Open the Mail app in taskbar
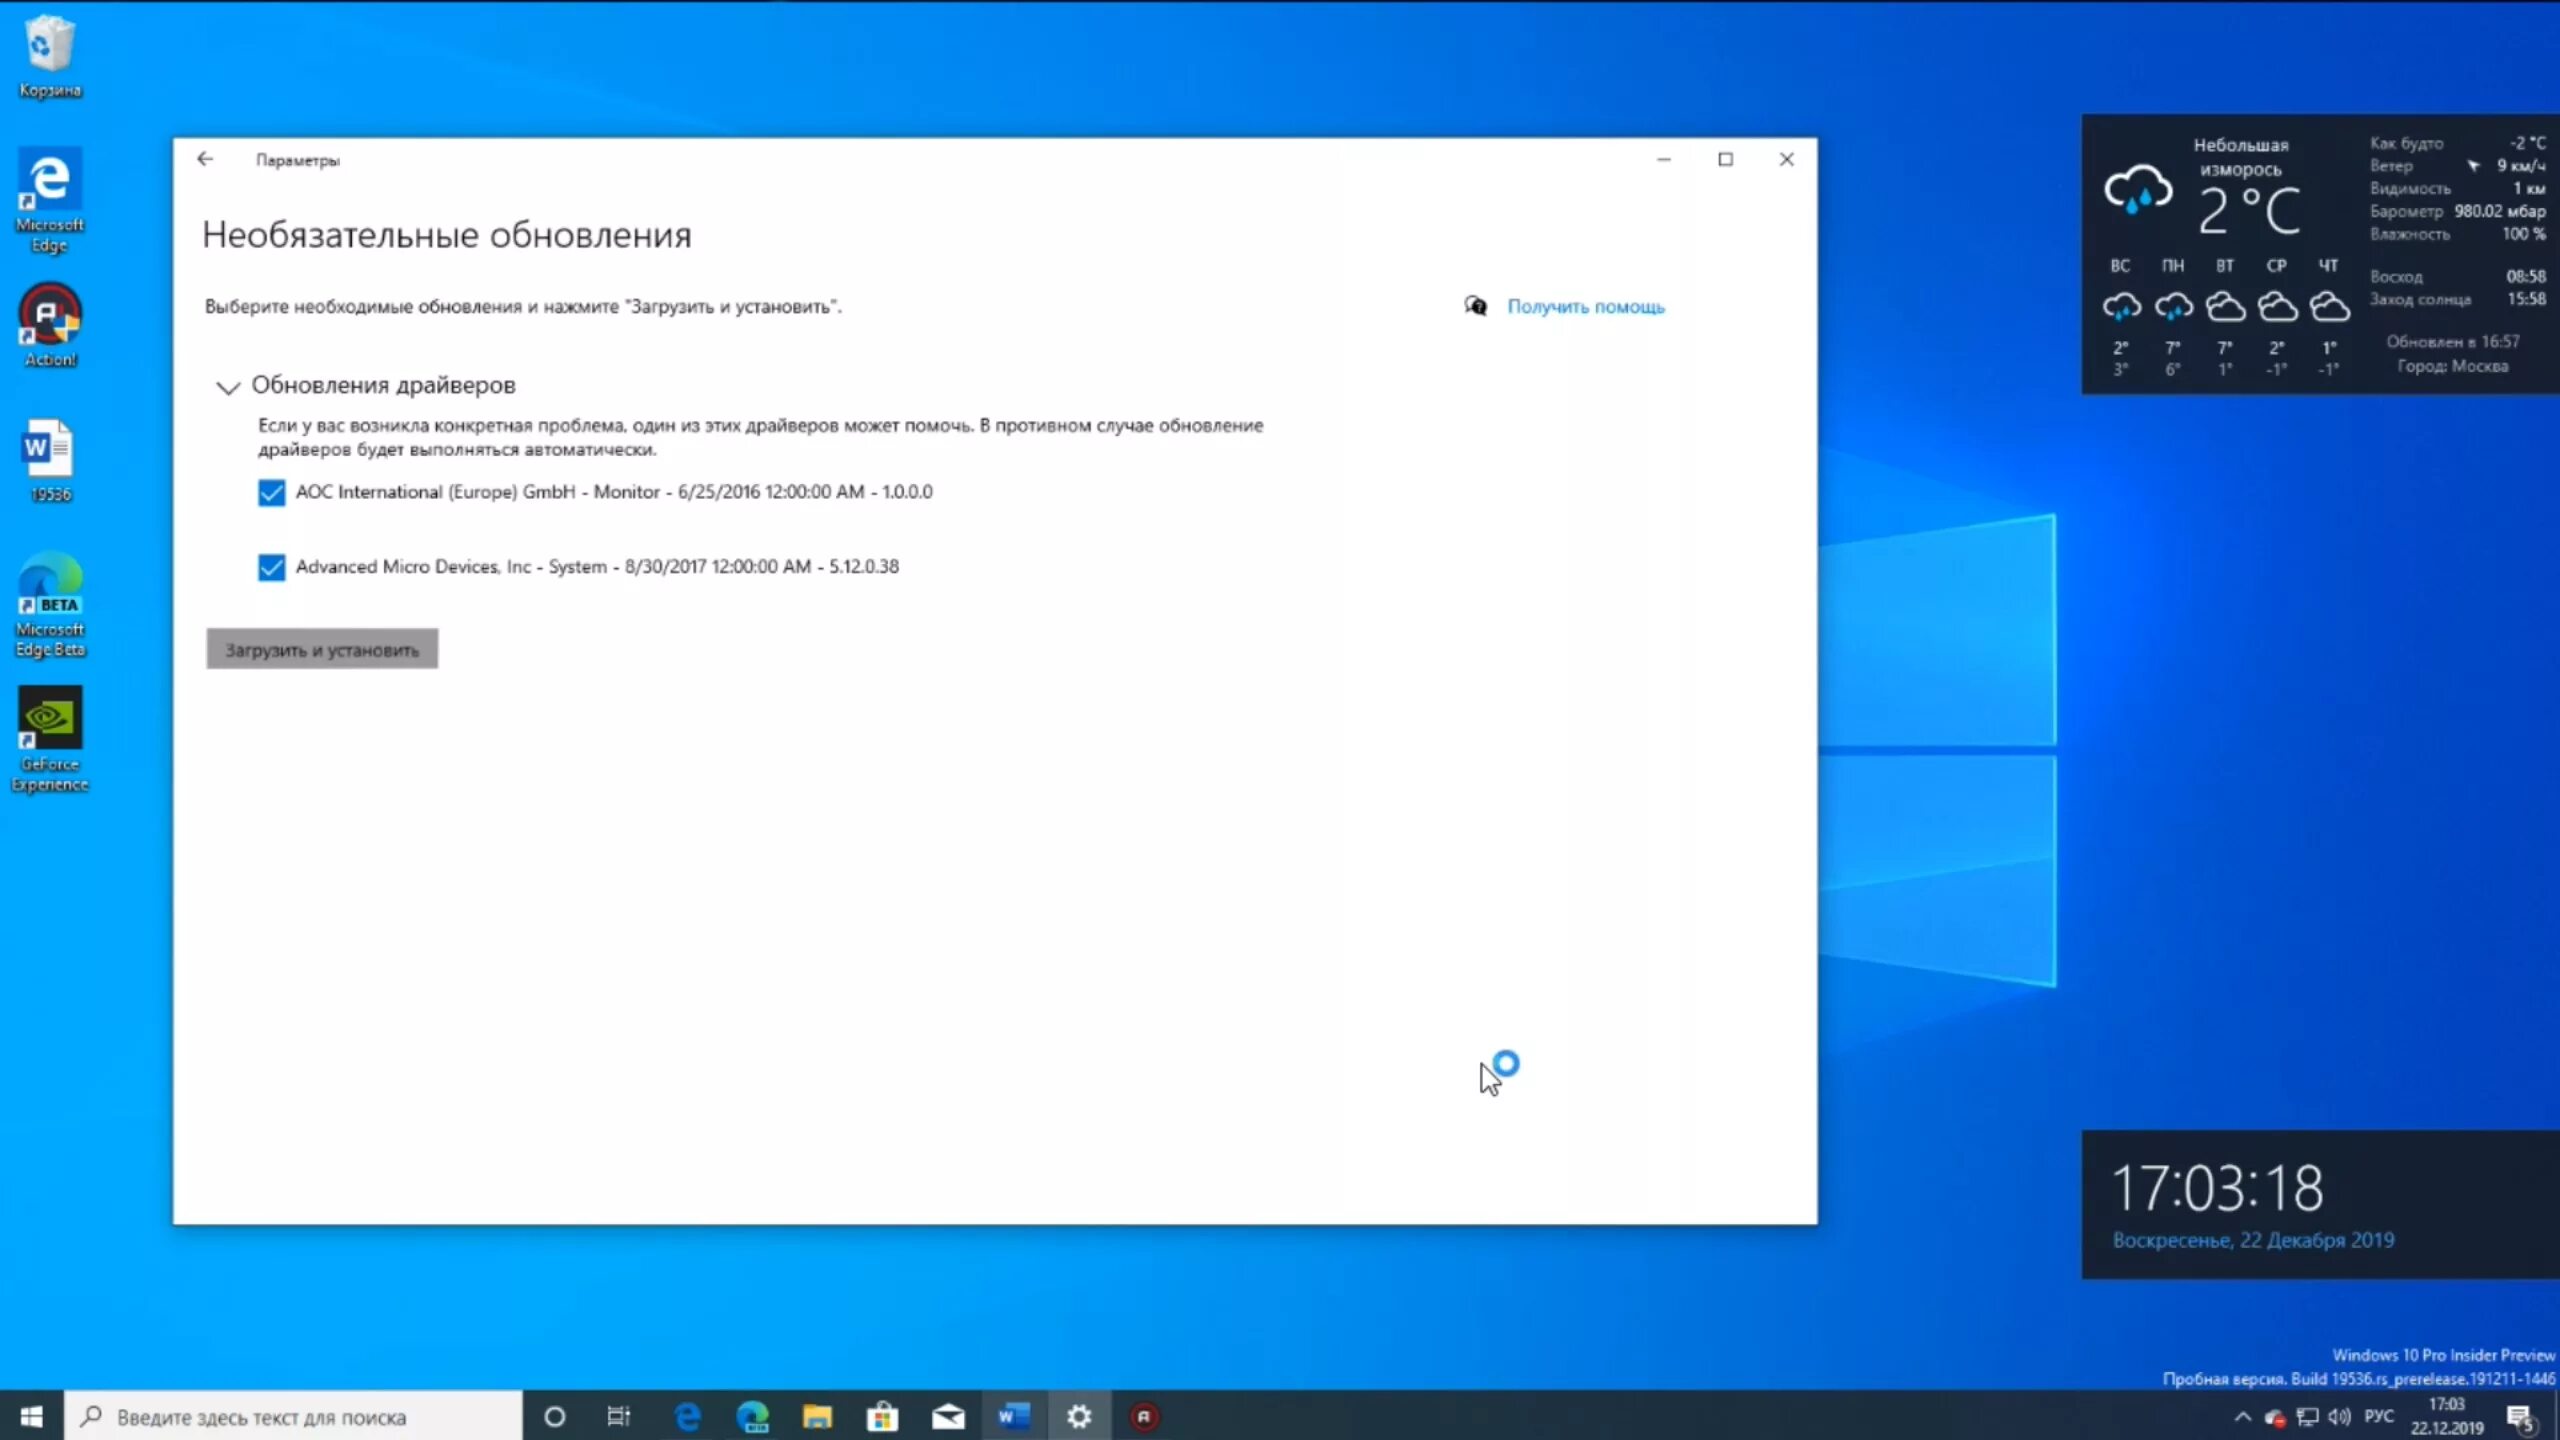2560x1440 pixels. [x=948, y=1416]
